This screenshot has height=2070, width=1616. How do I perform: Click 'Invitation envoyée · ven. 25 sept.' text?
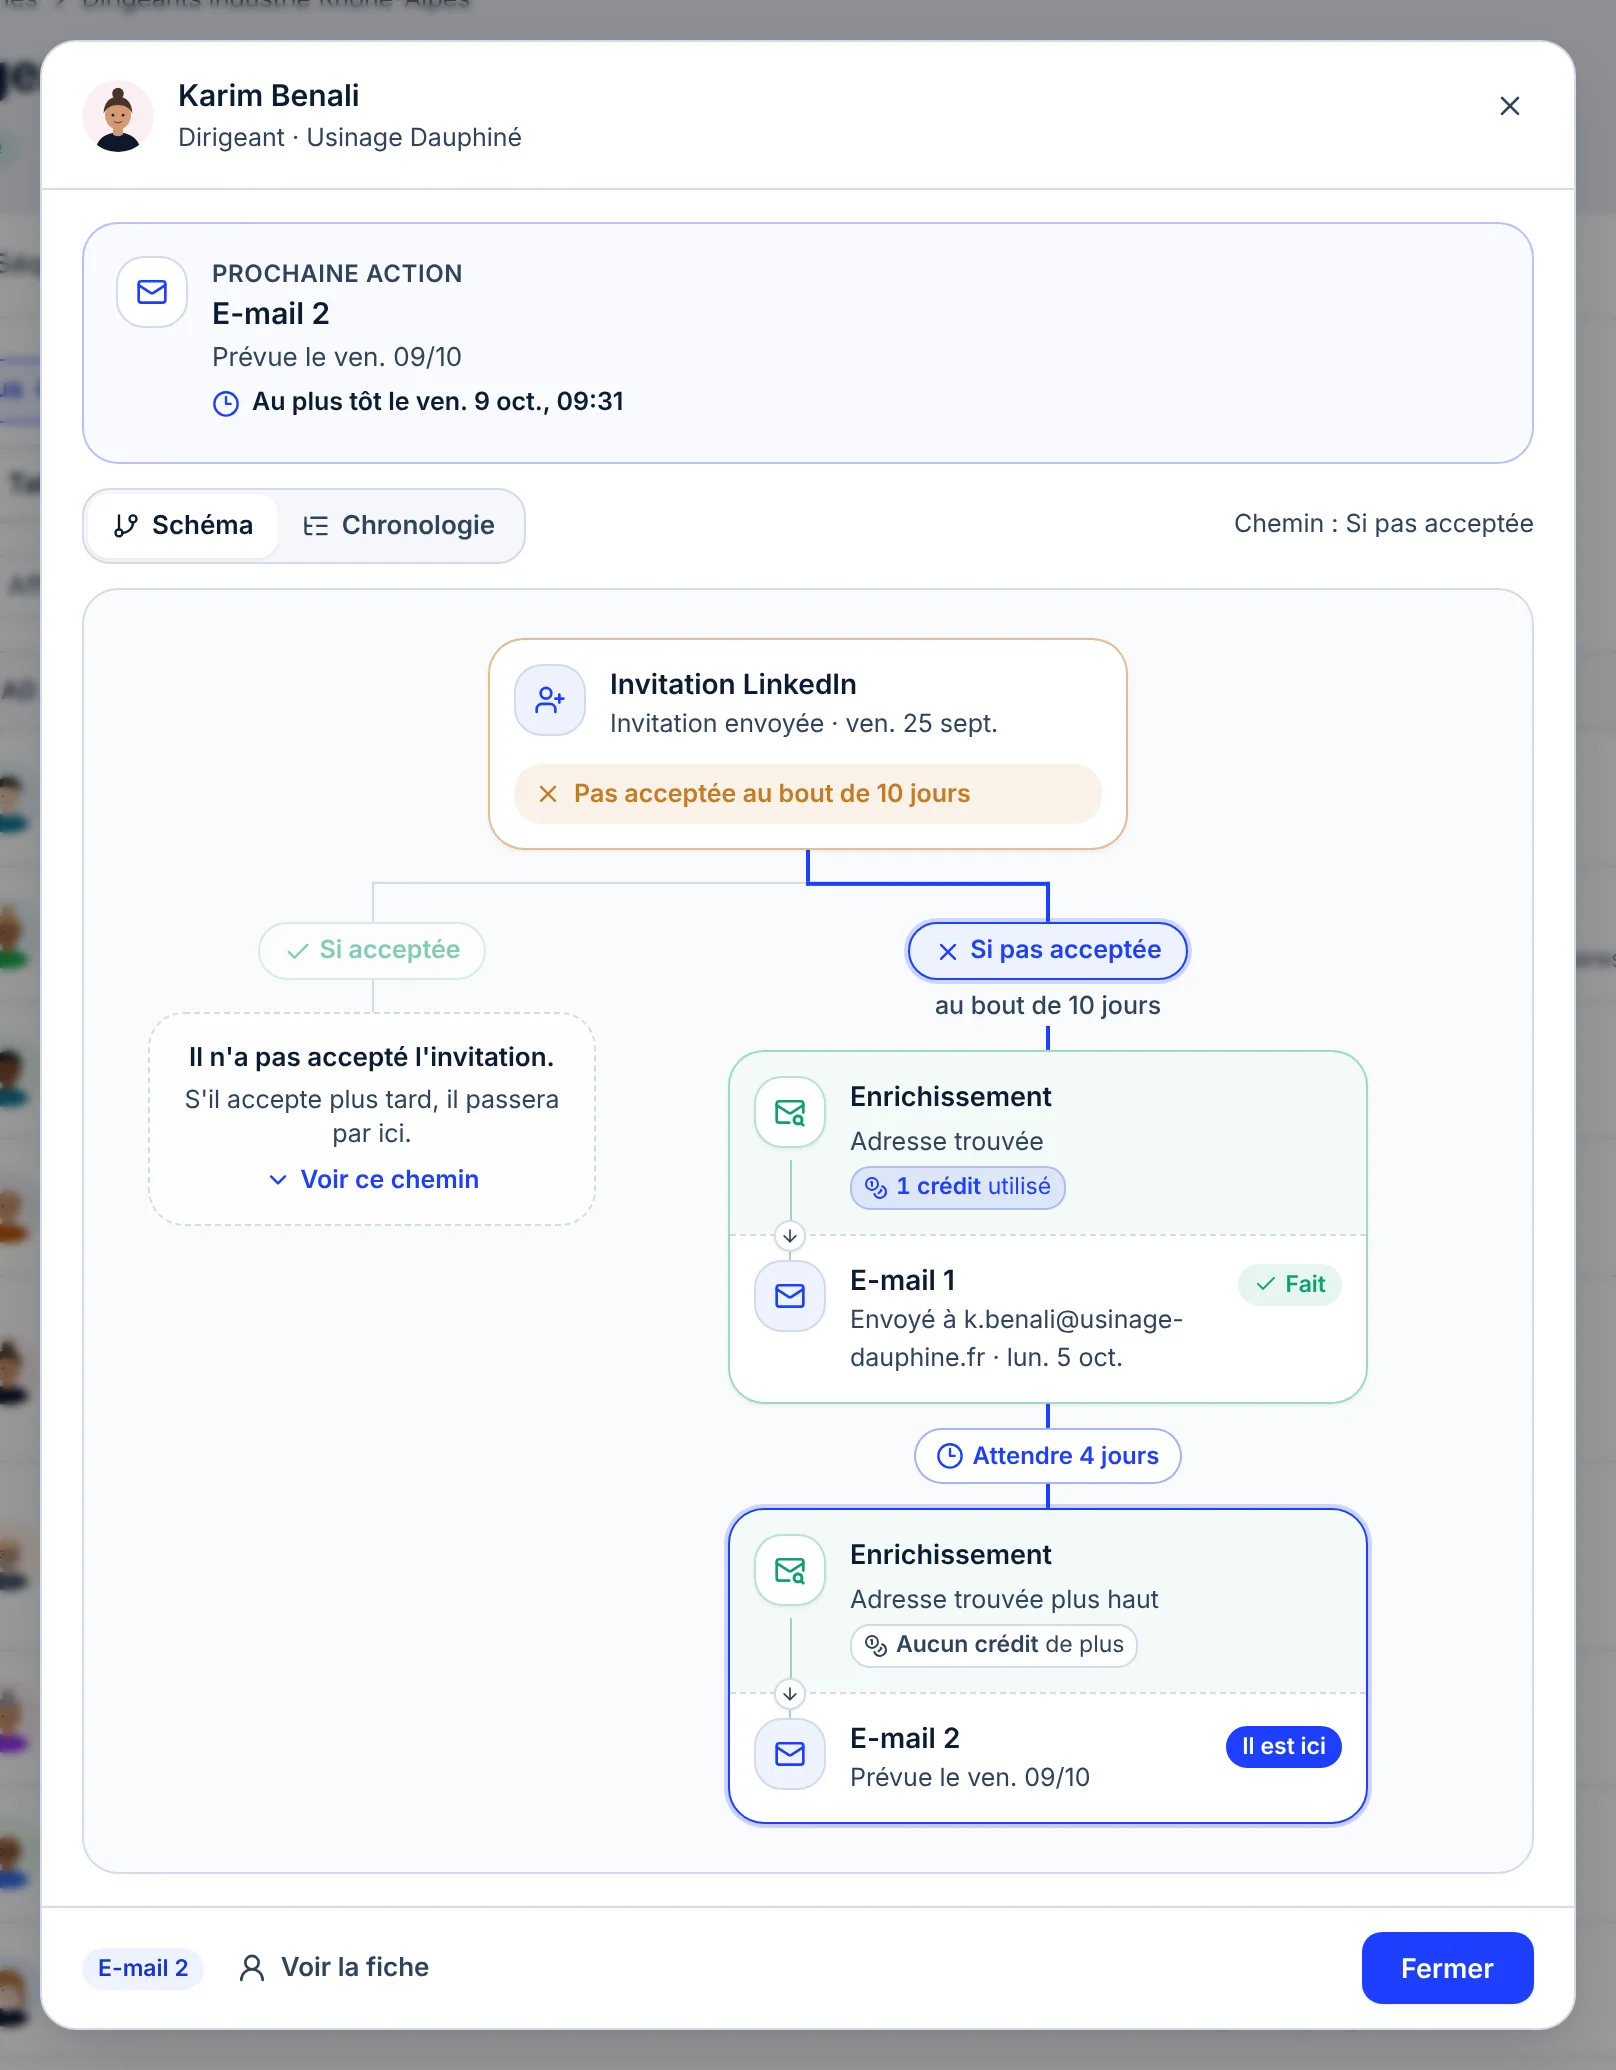804,724
